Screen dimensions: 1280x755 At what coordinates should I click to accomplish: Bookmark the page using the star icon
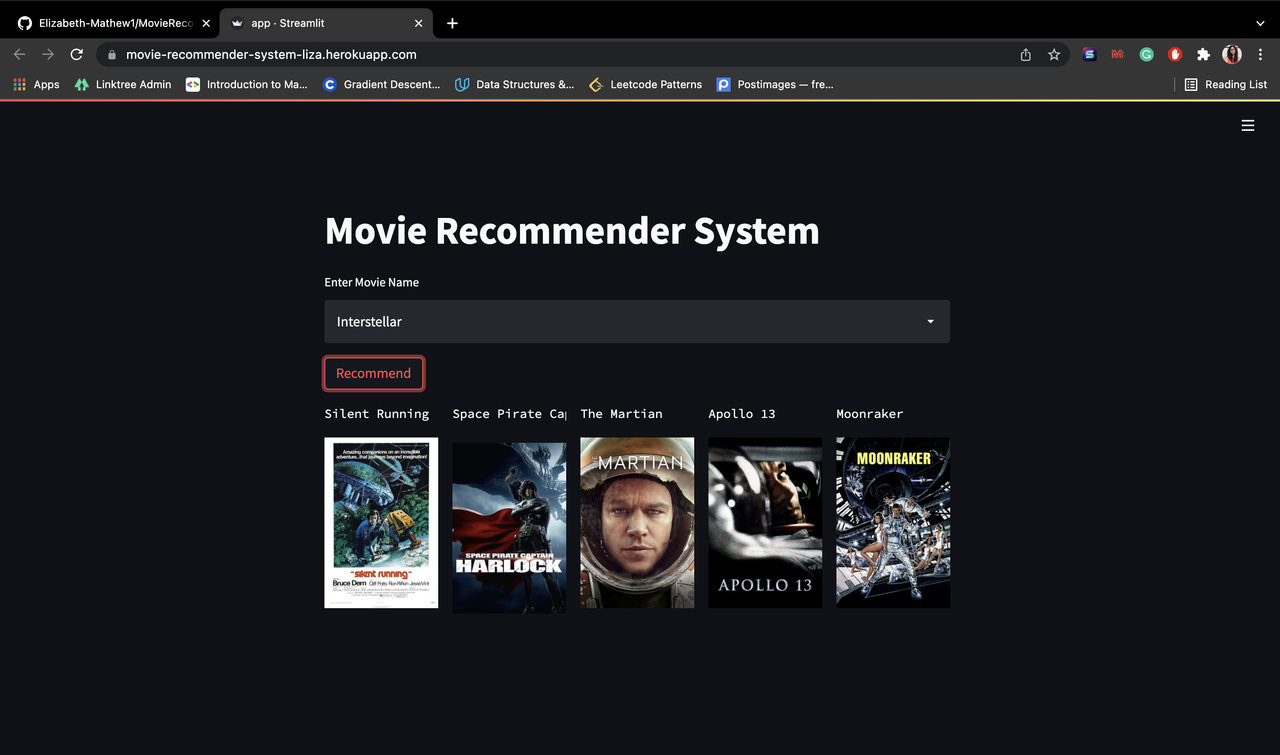1054,54
